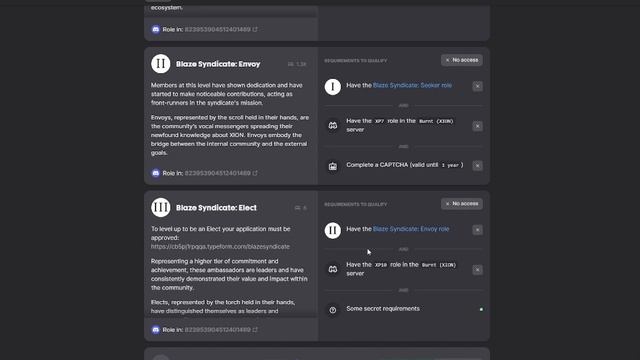Click the Envoy role Roman numeral II avatar
The width and height of the screenshot is (640, 360).
(x=160, y=64)
